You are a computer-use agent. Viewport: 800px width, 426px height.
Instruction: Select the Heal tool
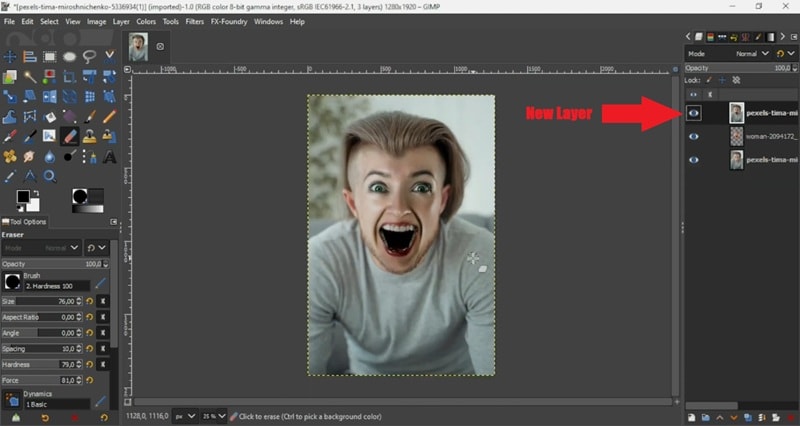coord(10,156)
